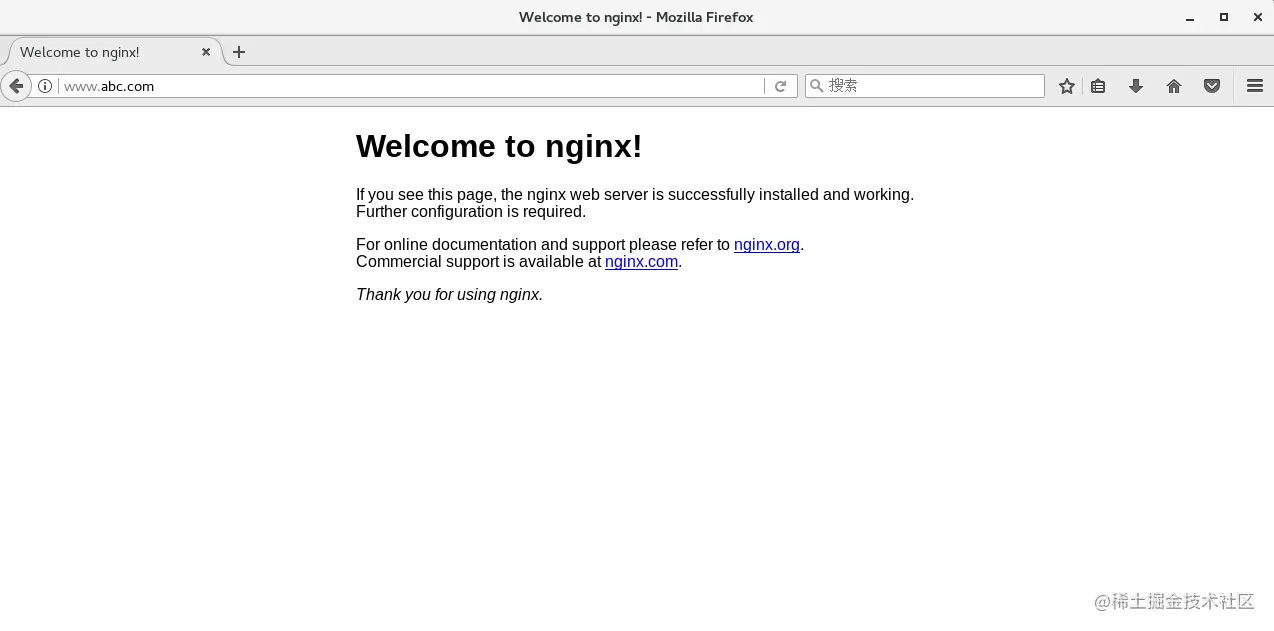
Task: Click 'Welcome to nginx! - Mozilla Firefox' title
Action: coord(636,17)
